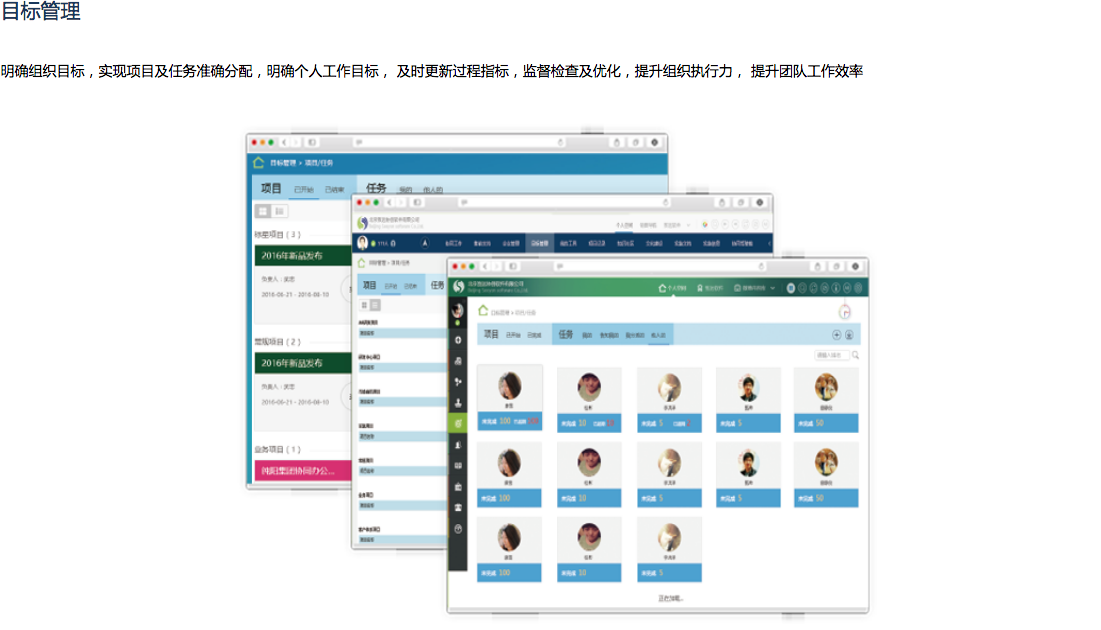Click the circular plus icon in the front window tab bar
Screen dimensions: 1101x630
[x=837, y=335]
